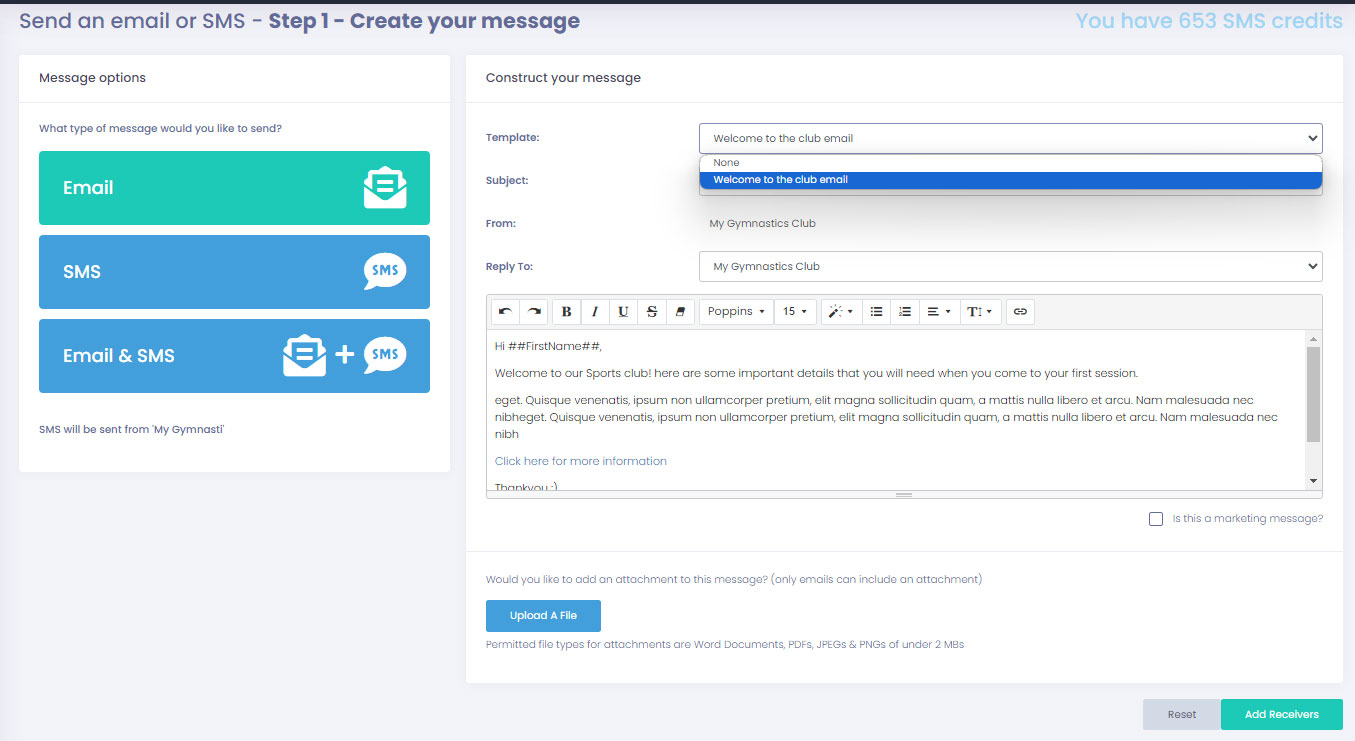Open the paragraph alignment dropdown
1355x741 pixels.
click(x=939, y=312)
